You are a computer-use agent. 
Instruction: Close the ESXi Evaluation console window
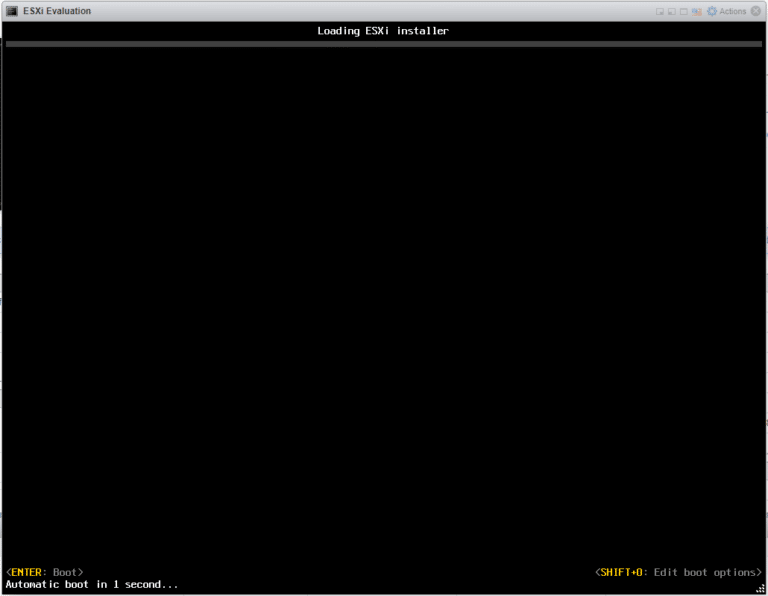756,11
